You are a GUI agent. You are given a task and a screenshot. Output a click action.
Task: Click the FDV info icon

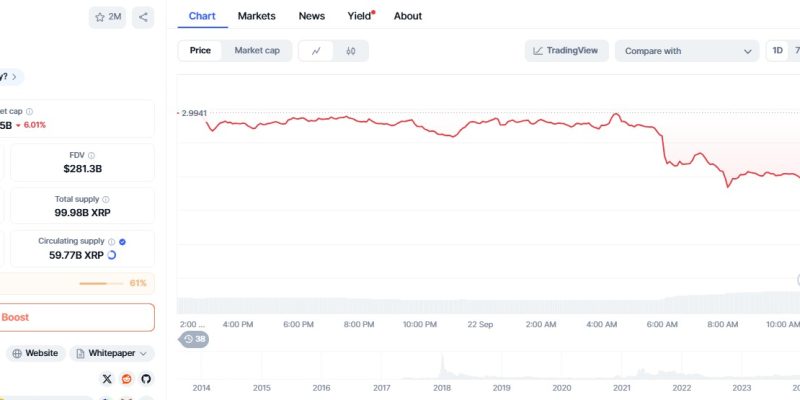[92, 155]
